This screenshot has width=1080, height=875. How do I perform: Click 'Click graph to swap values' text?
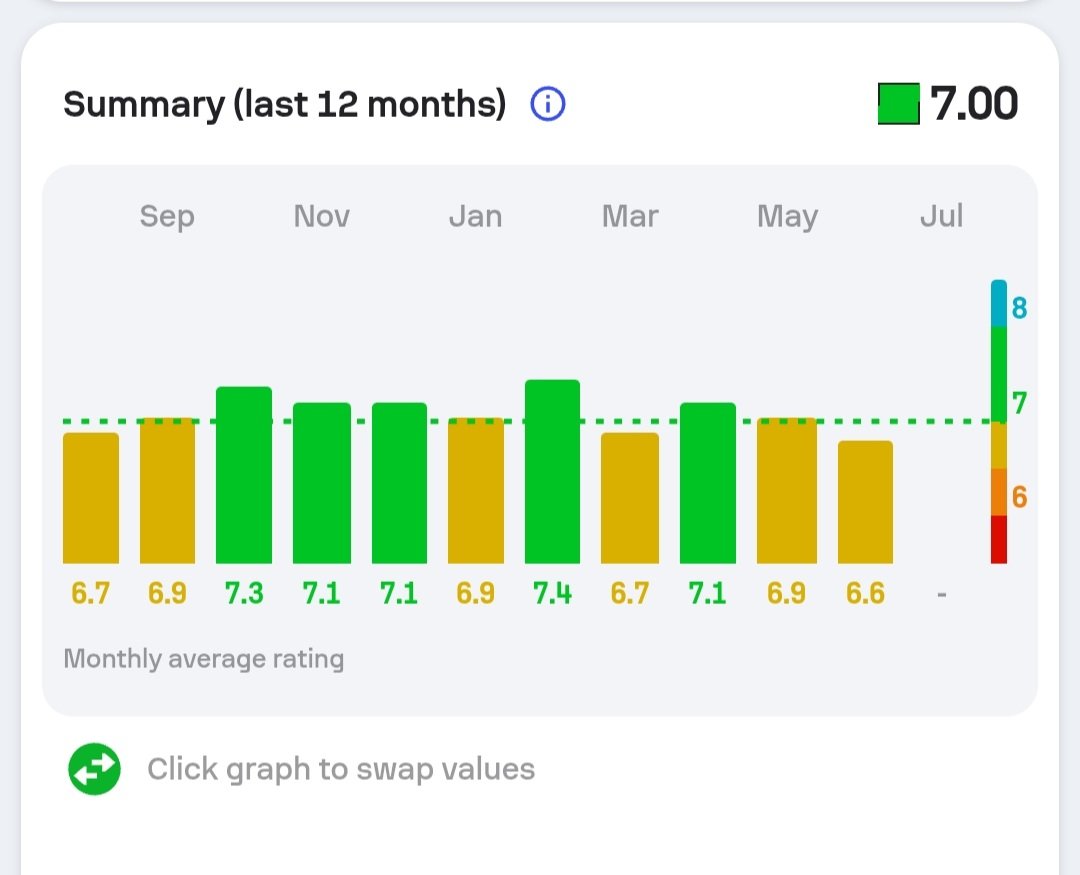(341, 769)
